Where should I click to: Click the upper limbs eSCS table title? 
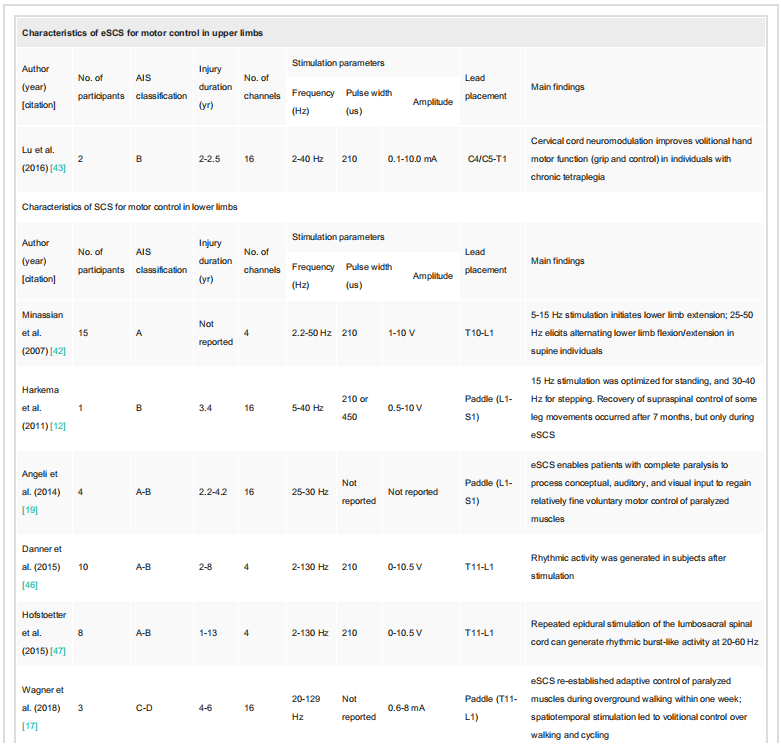pyautogui.click(x=142, y=33)
